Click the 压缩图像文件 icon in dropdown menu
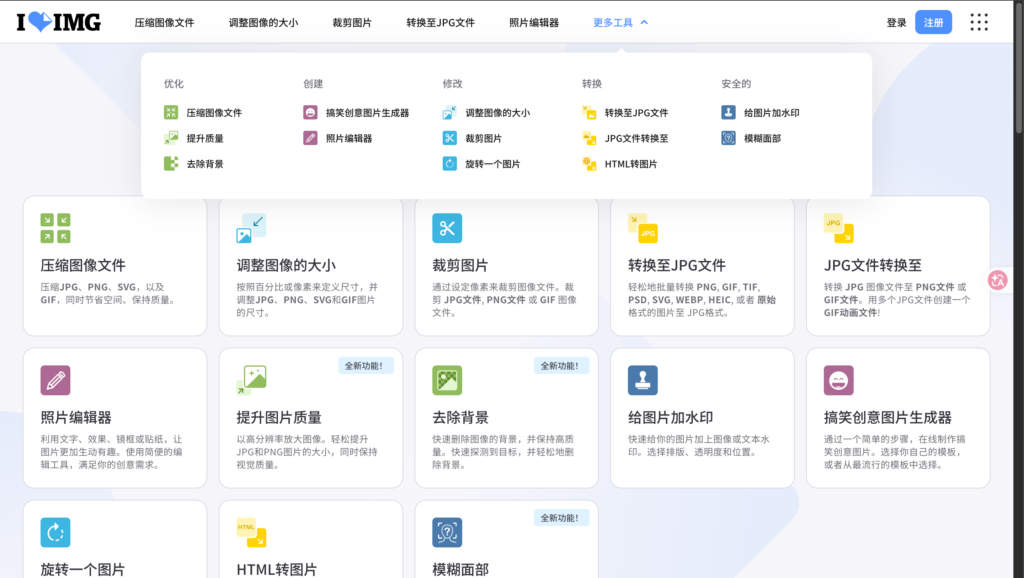The image size is (1024, 578). point(170,112)
